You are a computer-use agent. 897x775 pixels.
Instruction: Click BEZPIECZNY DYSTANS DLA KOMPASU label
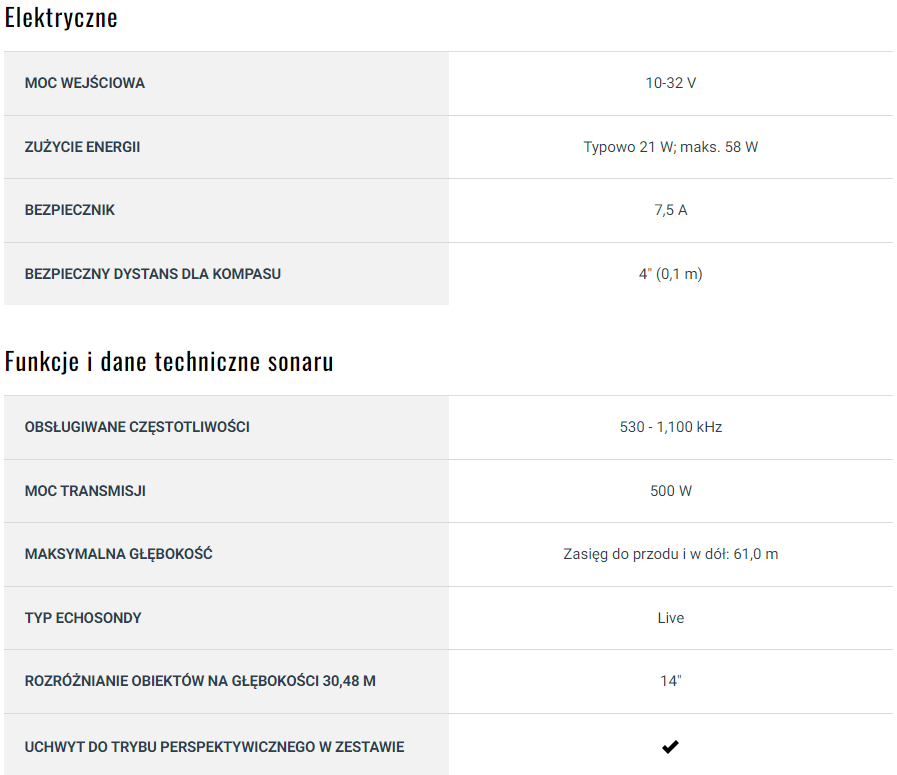pos(153,274)
